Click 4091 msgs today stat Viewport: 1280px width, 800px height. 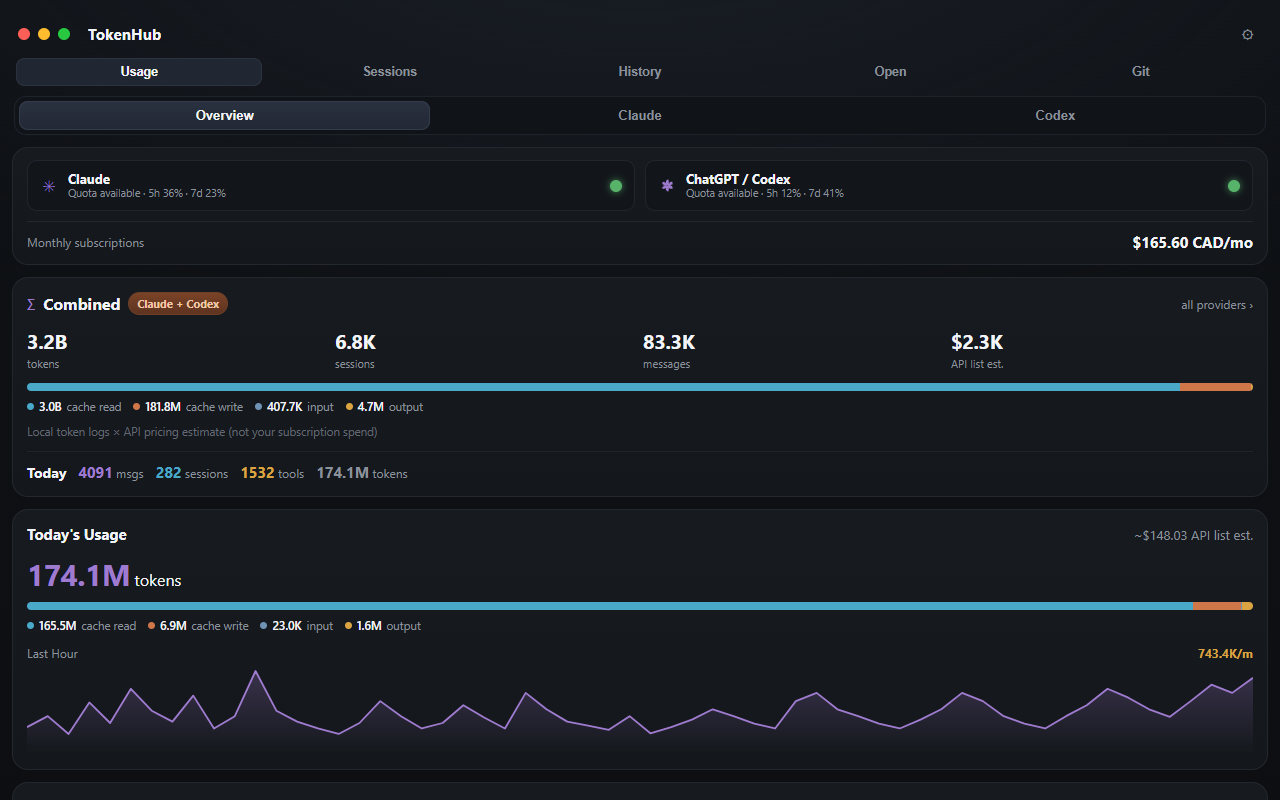111,473
